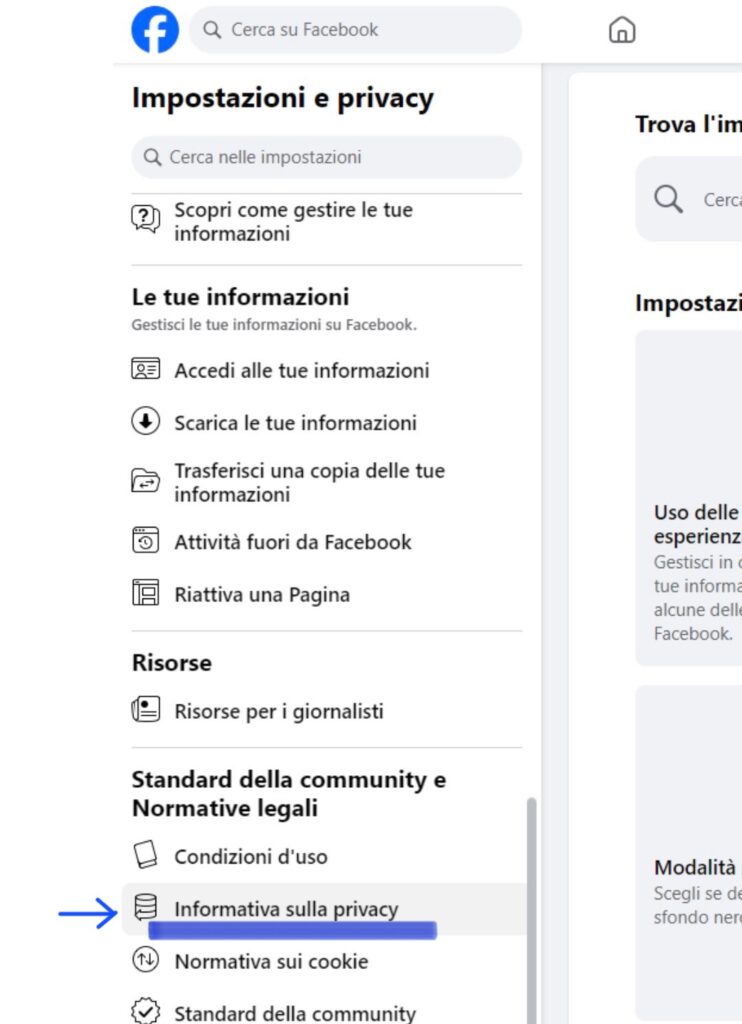Click the settings sidebar scrollbar
The width and height of the screenshot is (742, 1024).
[531, 900]
